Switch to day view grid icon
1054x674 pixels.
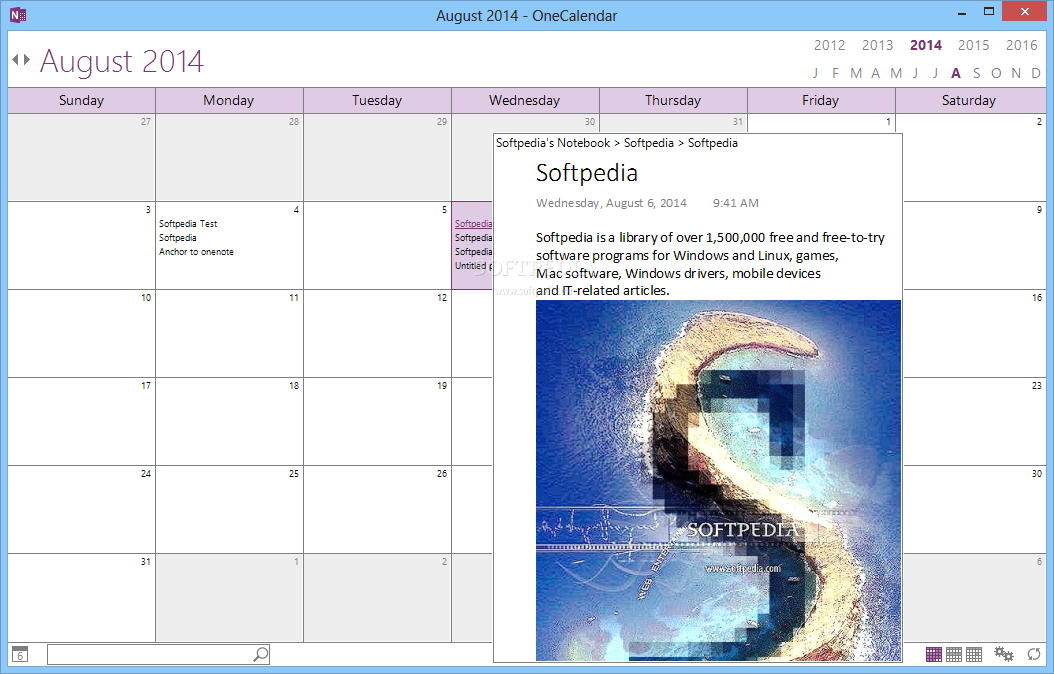(x=974, y=654)
